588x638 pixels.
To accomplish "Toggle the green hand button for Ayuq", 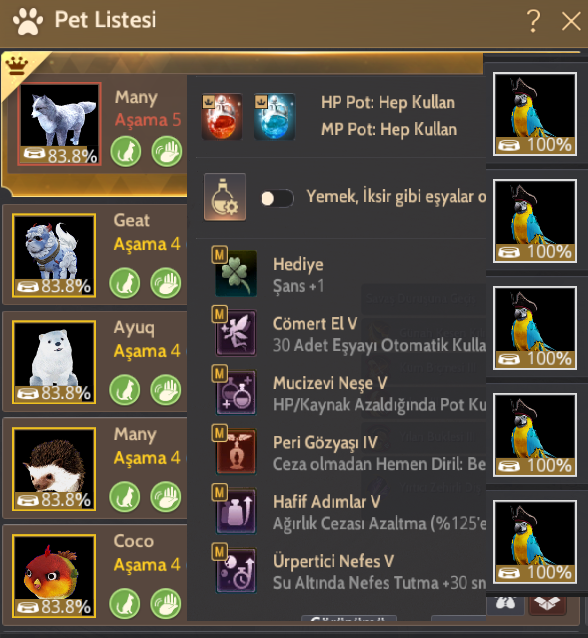I will tap(166, 390).
